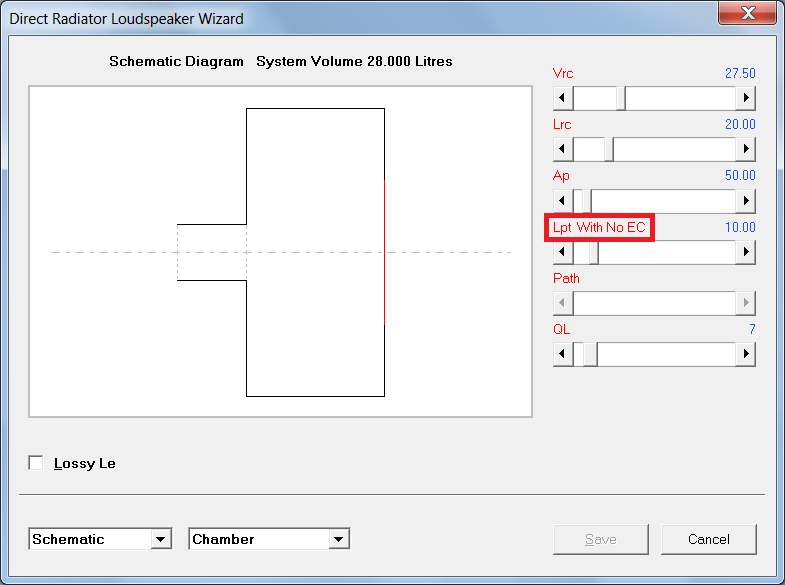Open the Schematic view dropdown

(x=161, y=539)
